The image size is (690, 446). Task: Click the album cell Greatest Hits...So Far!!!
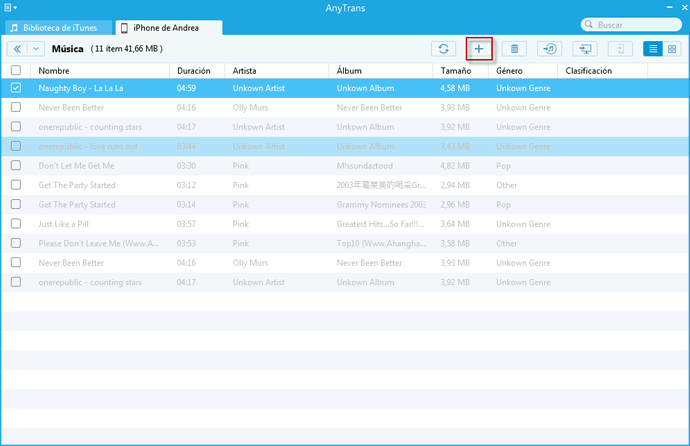(x=381, y=224)
